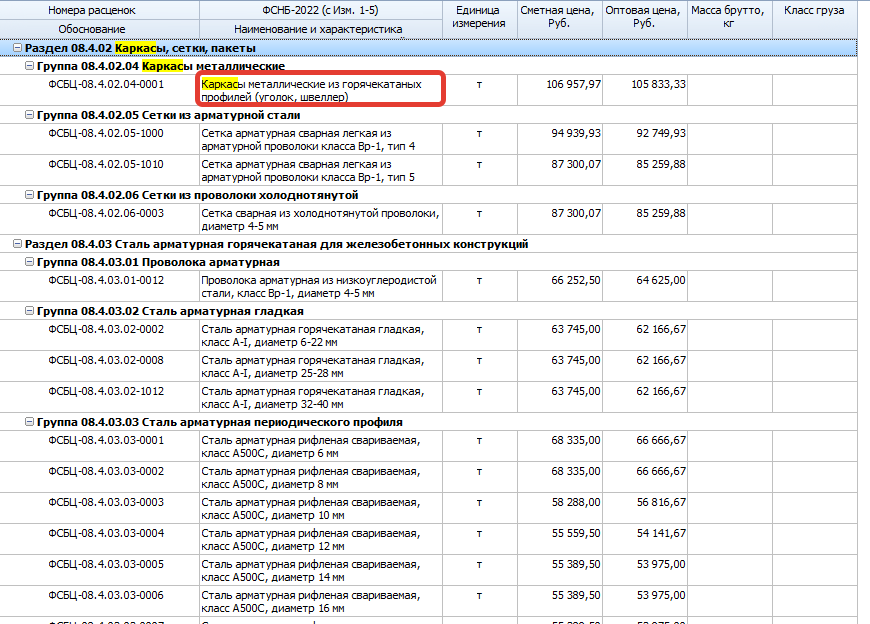Click сметная цена 106 957,97
The image size is (870, 624).
573,84
